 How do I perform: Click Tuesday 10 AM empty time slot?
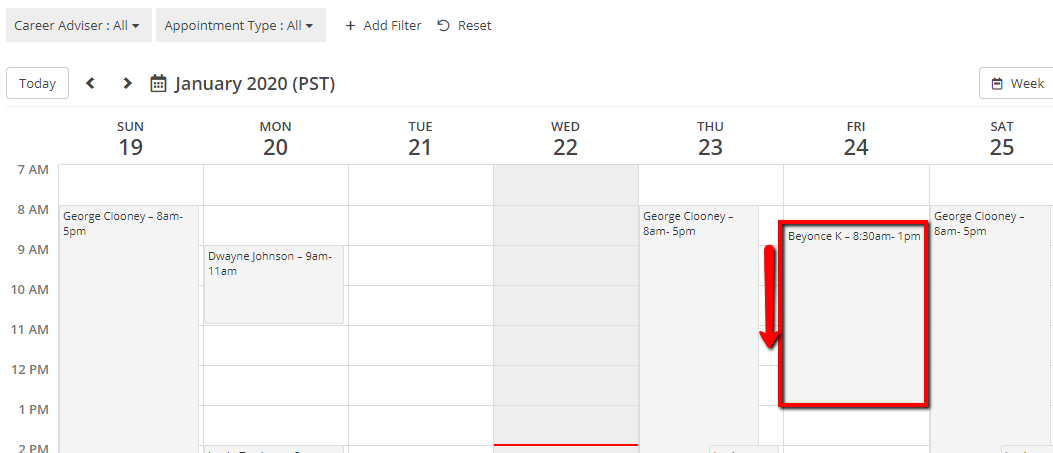(x=420, y=305)
